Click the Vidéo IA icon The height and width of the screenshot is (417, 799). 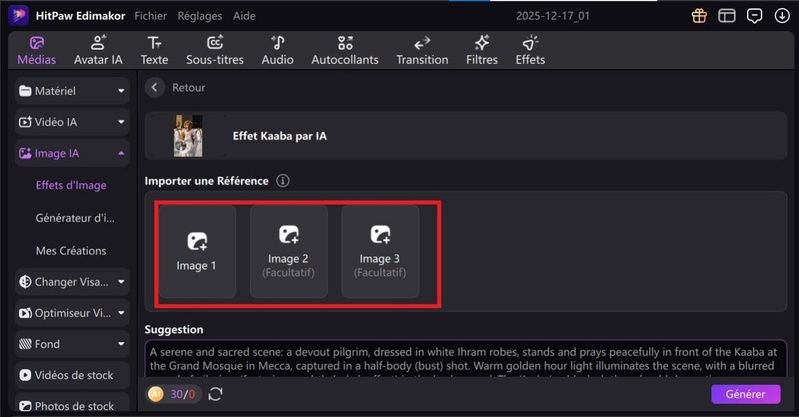point(25,122)
